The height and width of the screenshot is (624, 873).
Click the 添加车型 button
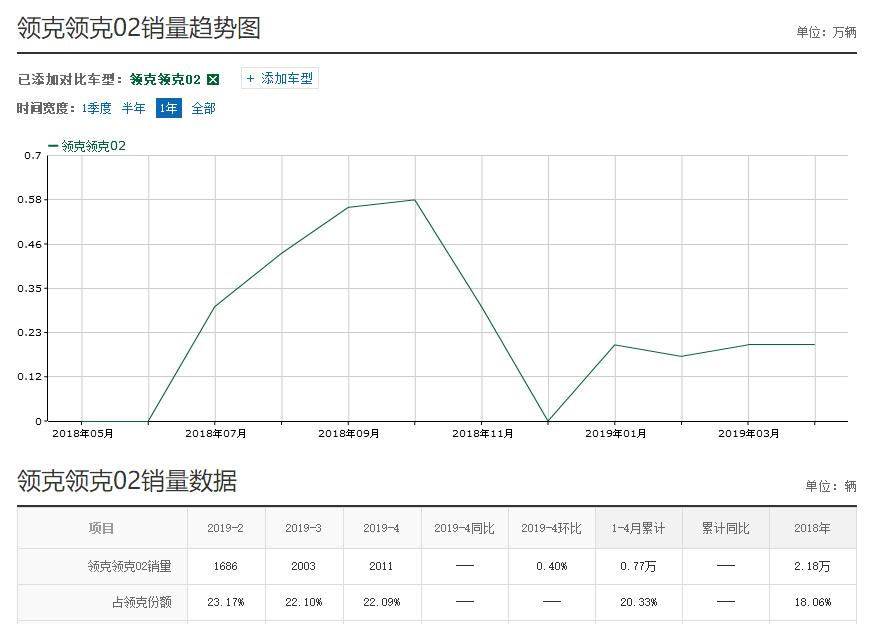[279, 78]
